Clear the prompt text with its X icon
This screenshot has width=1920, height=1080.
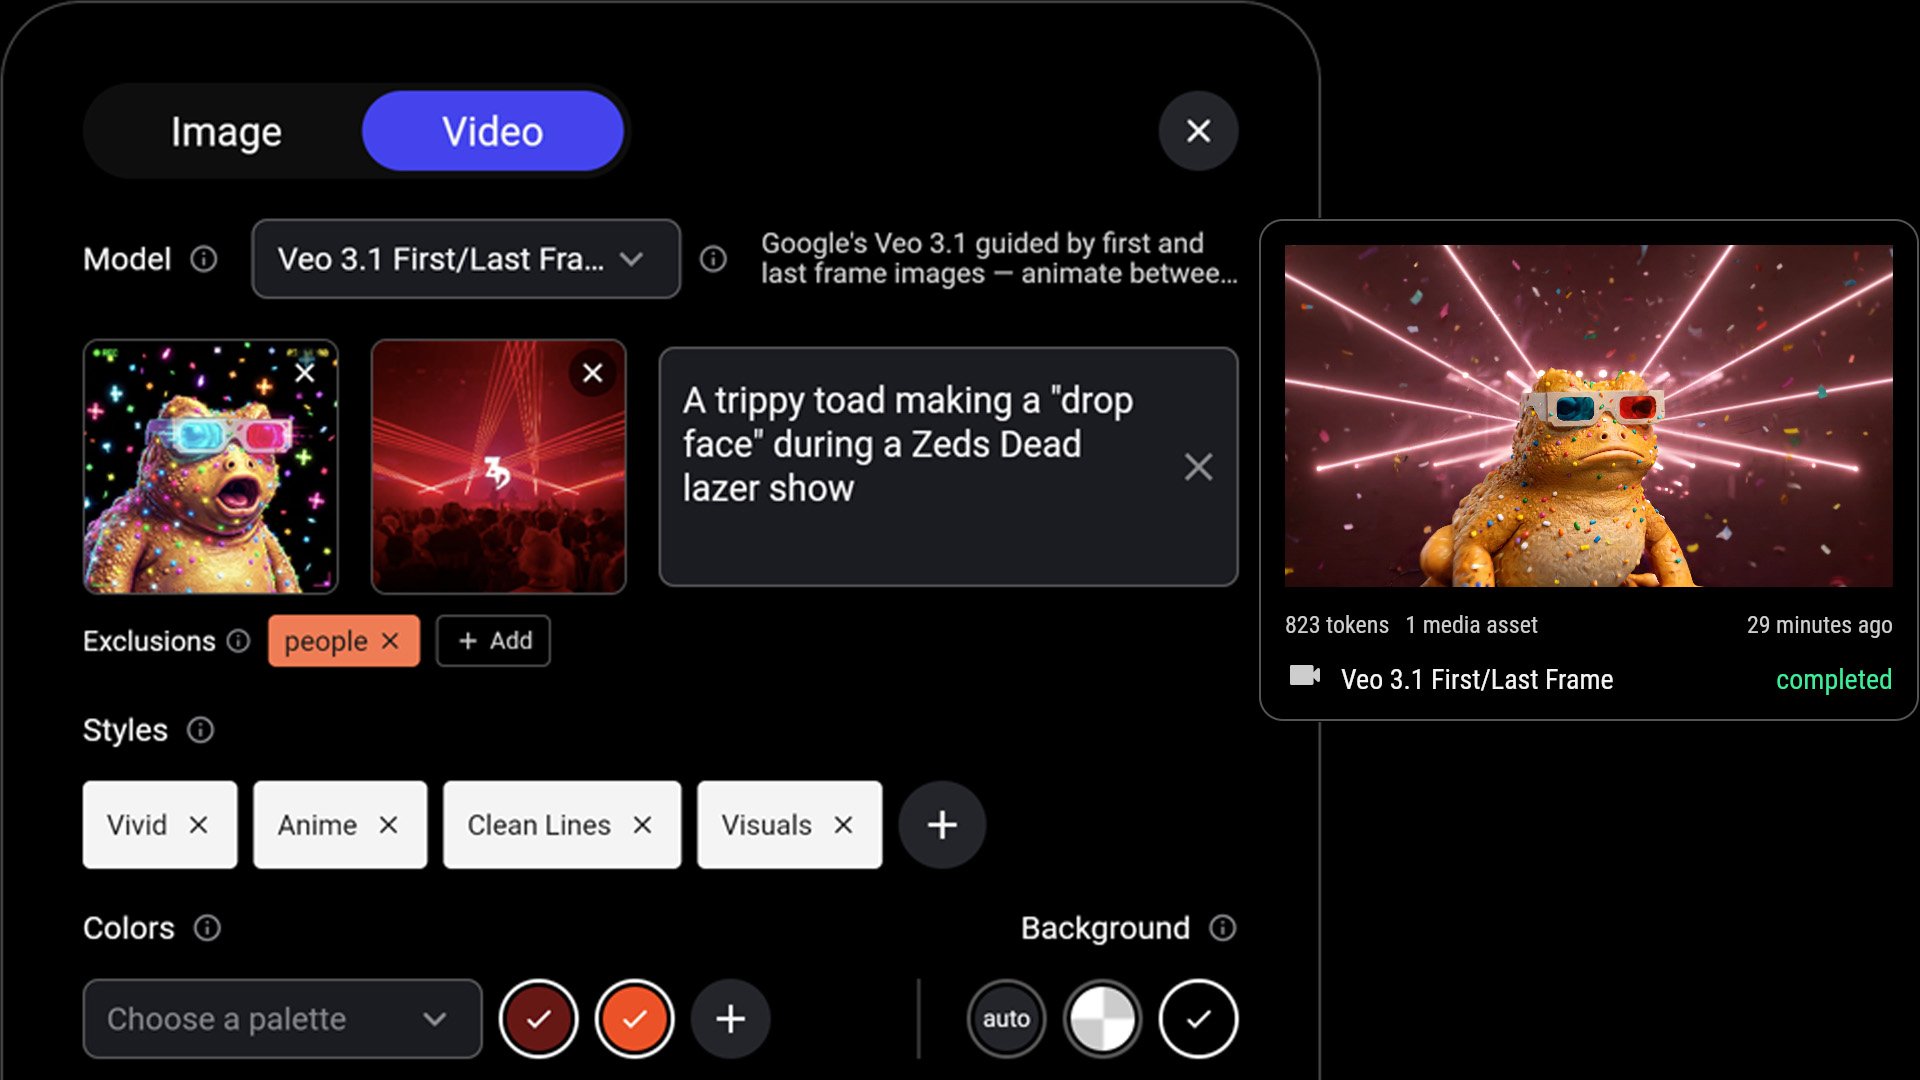click(x=1198, y=467)
